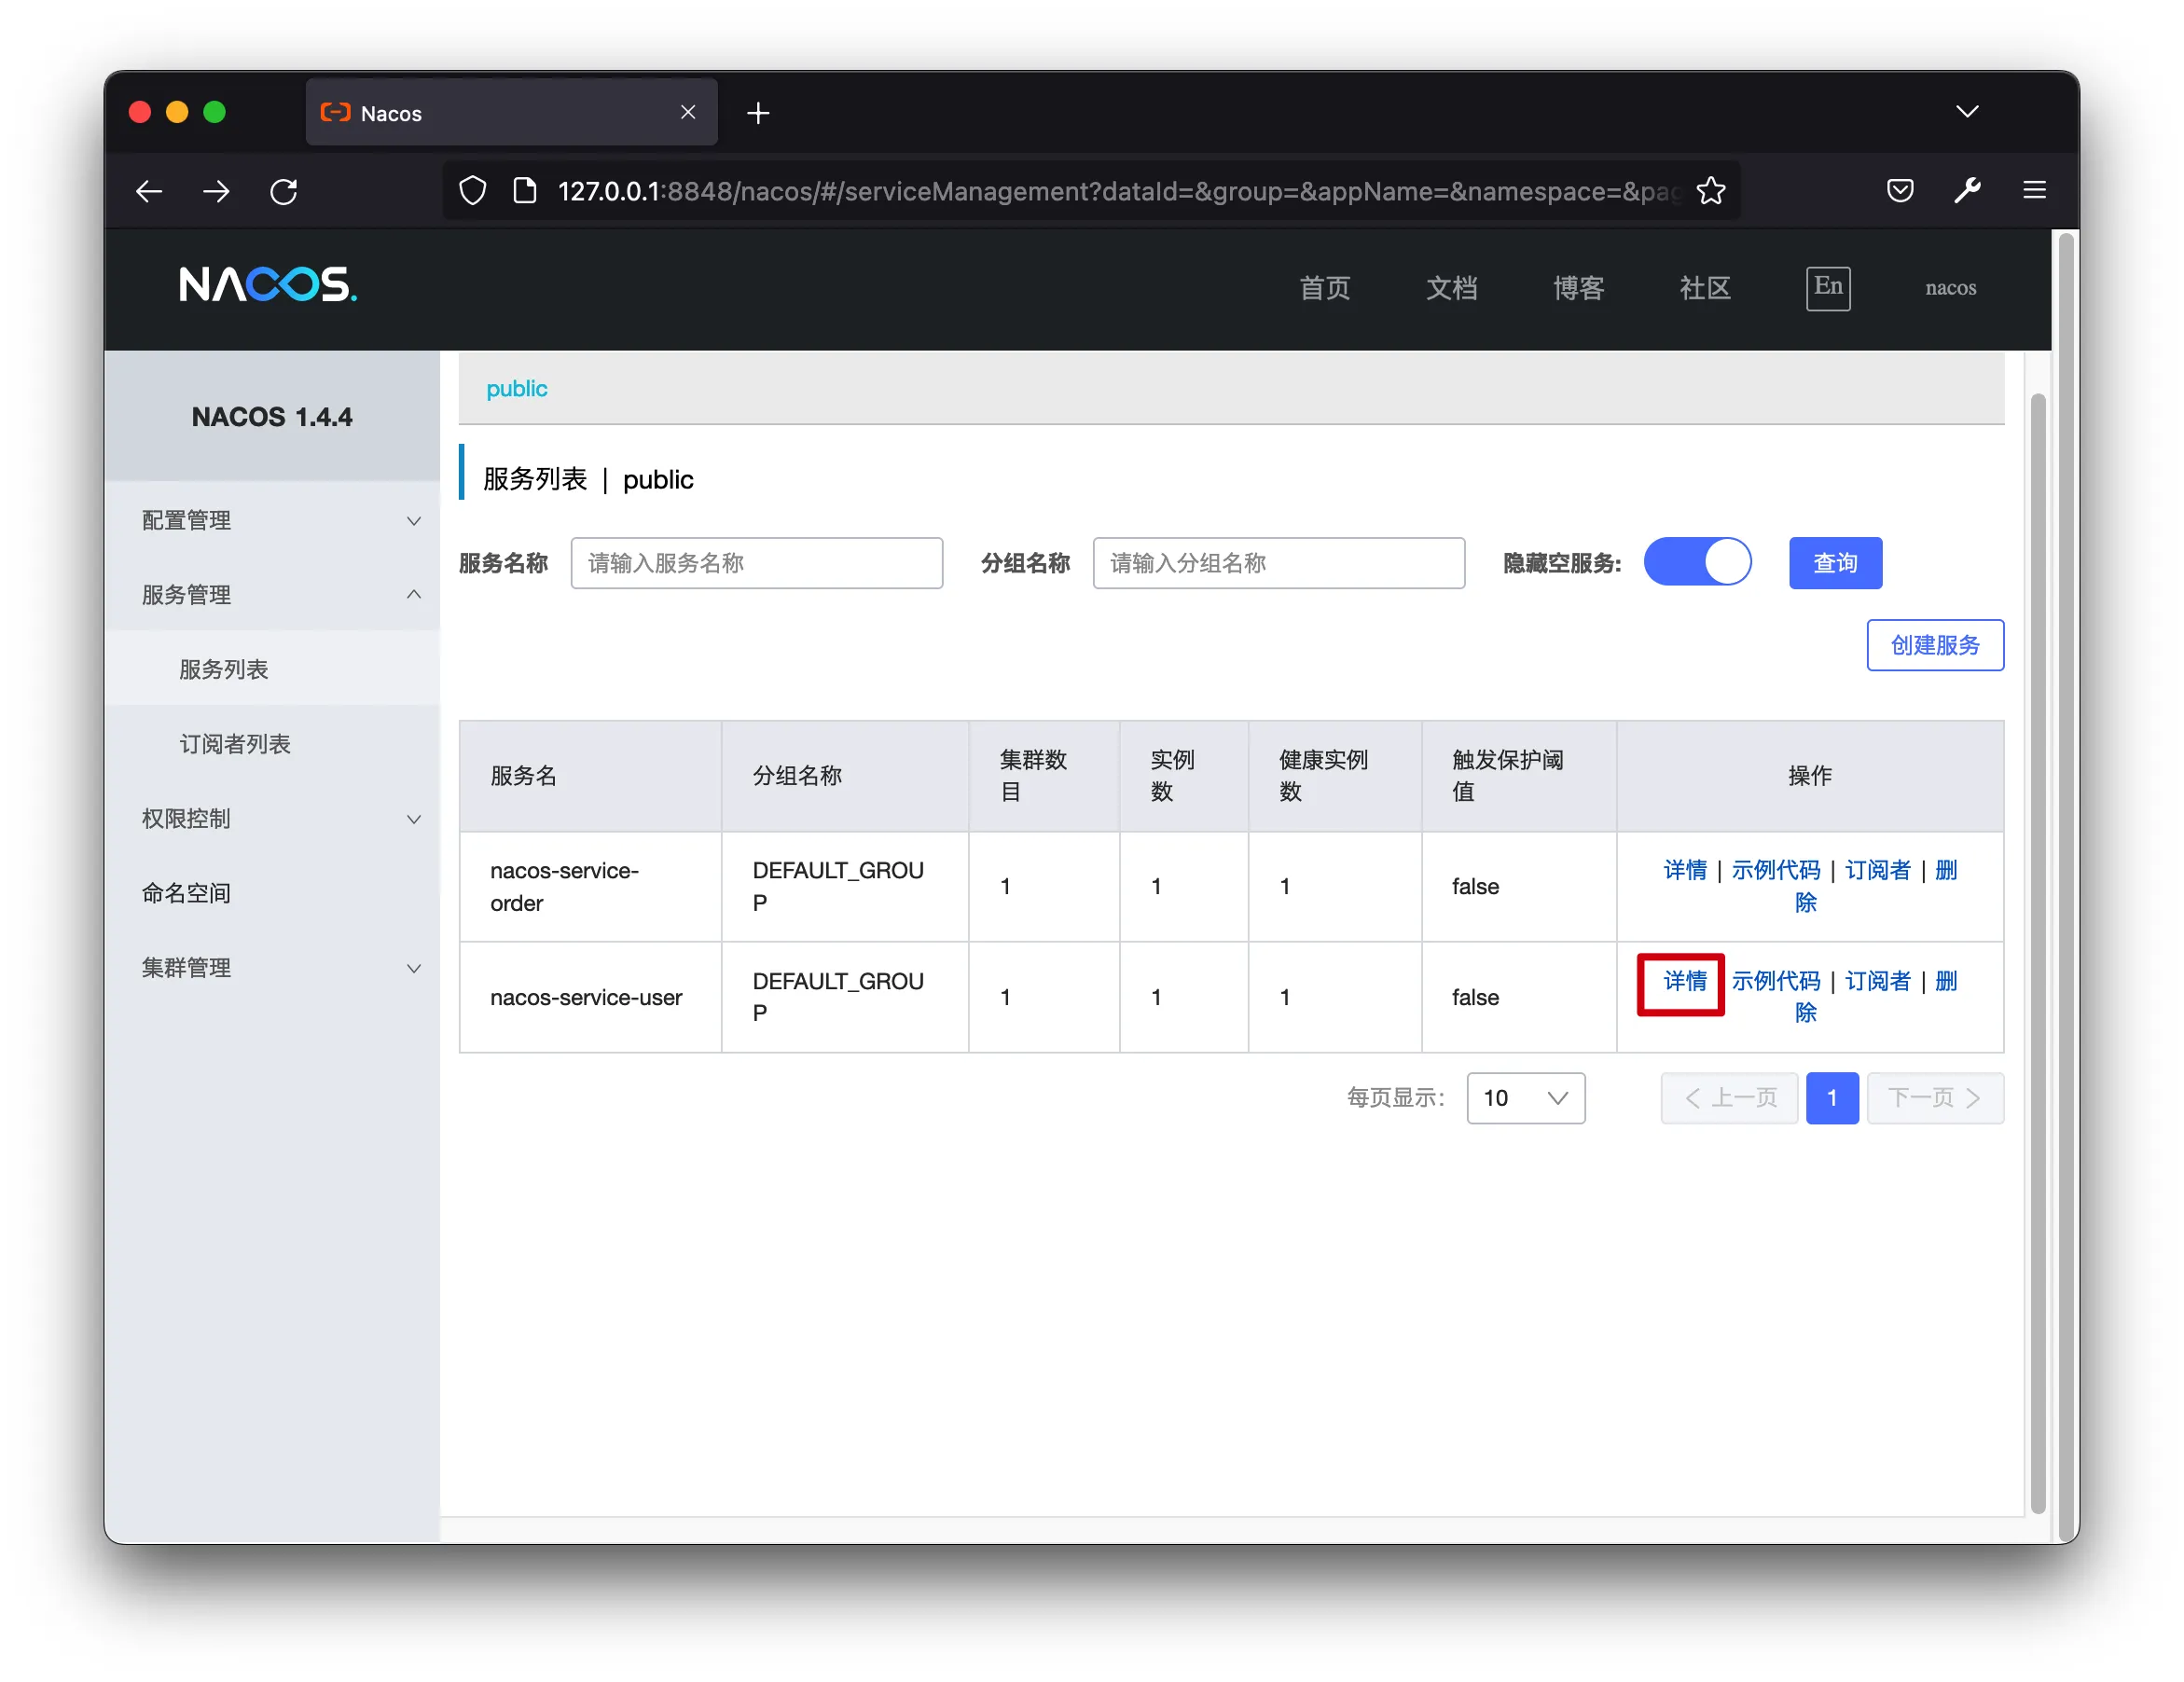Click the browser address bar URL
Viewport: 2184px width, 1682px height.
[x=1118, y=191]
